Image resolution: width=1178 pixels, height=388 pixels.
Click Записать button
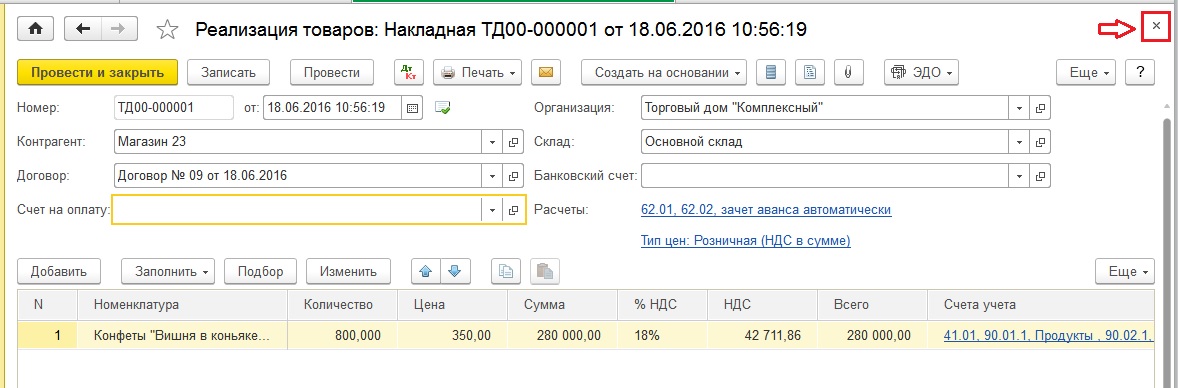tap(228, 73)
